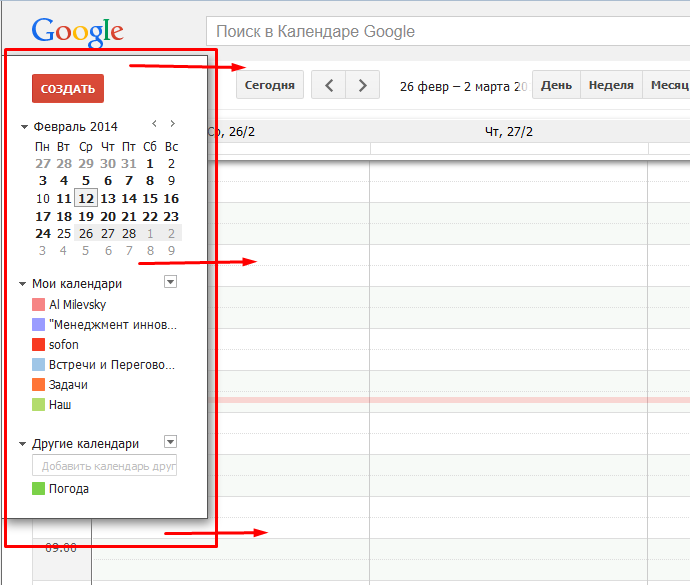
Task: Select February 10 in mini calendar
Action: point(43,199)
